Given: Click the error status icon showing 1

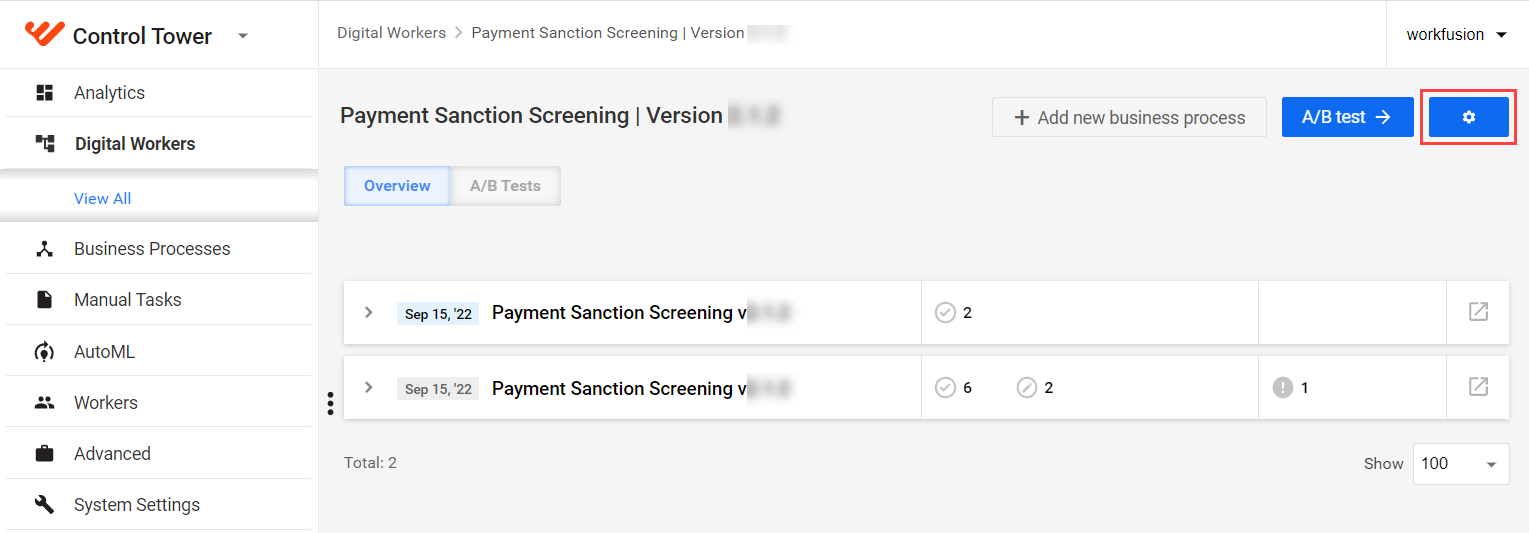Looking at the screenshot, I should (x=1283, y=387).
